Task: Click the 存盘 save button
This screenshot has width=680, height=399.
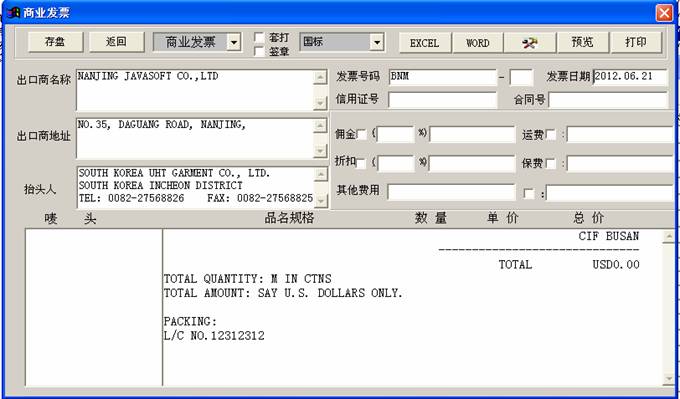Action: coord(55,42)
